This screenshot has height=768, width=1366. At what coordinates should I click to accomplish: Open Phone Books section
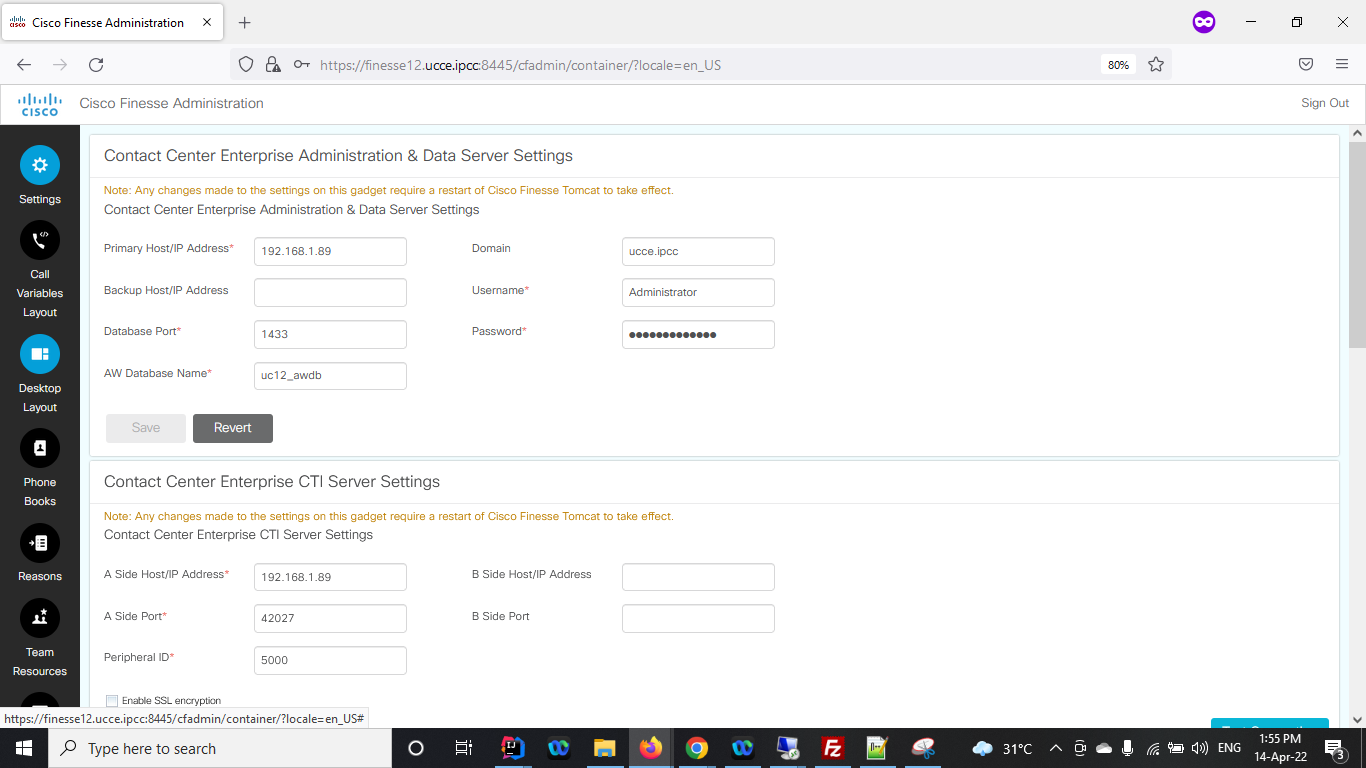click(40, 449)
